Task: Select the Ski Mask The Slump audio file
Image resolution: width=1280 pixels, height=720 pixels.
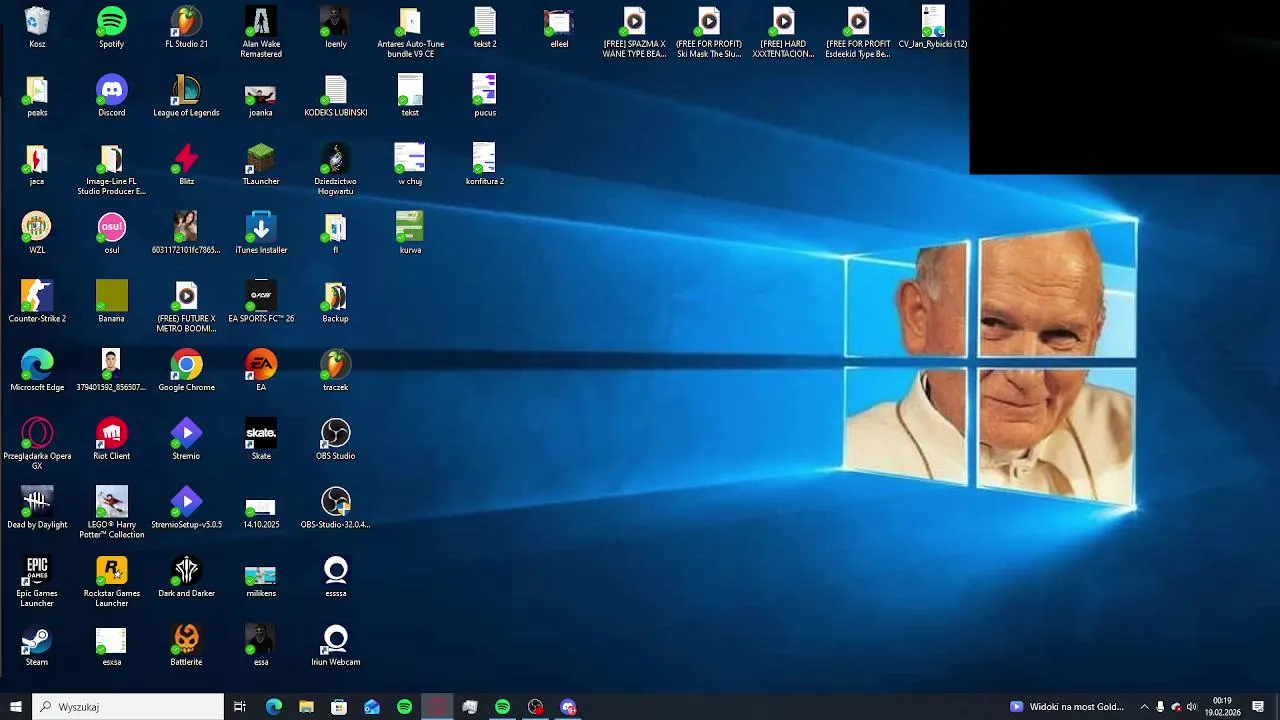Action: tap(709, 32)
